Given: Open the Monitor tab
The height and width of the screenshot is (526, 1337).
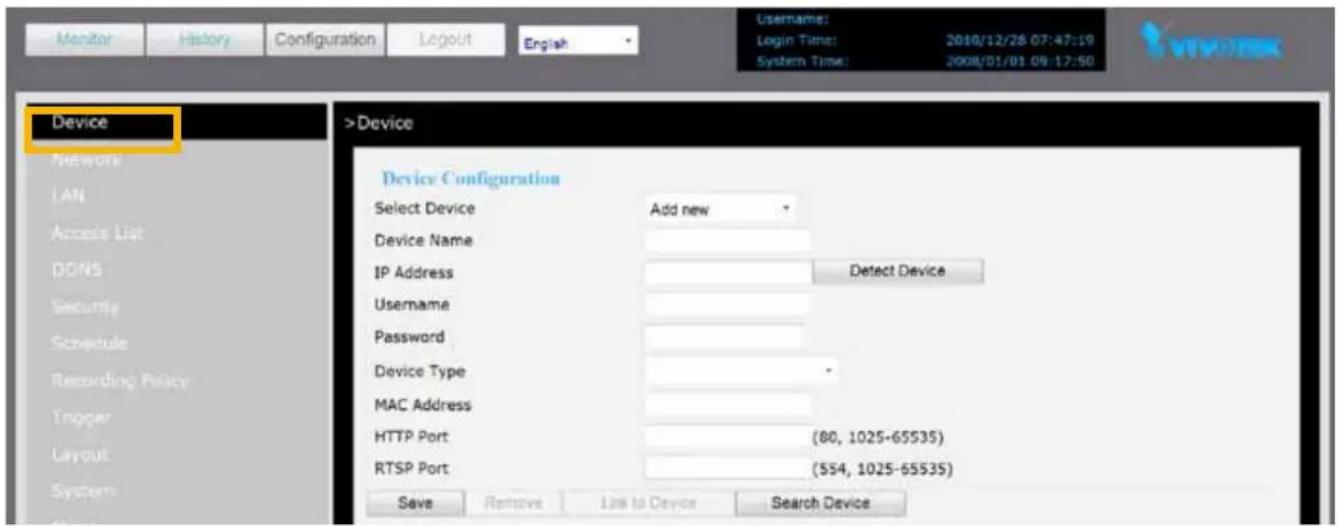Looking at the screenshot, I should [83, 41].
